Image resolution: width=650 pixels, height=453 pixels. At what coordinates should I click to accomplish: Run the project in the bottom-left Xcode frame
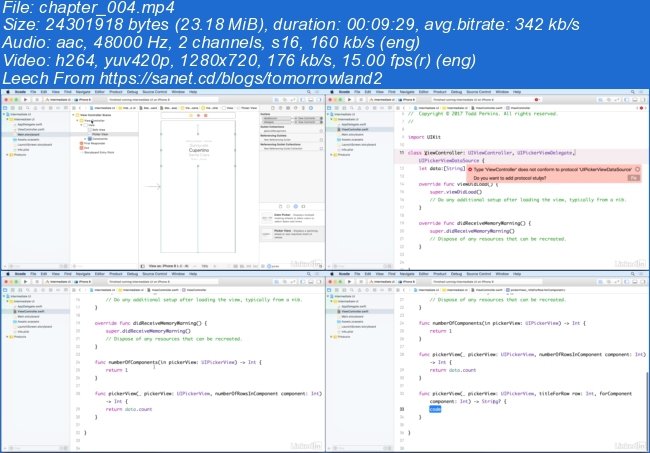coord(26,282)
